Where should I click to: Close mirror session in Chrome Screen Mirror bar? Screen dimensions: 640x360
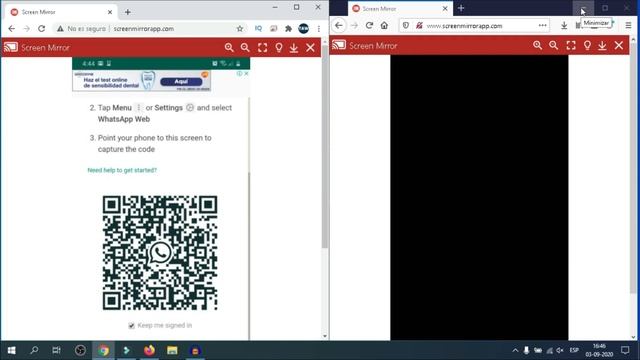311,48
